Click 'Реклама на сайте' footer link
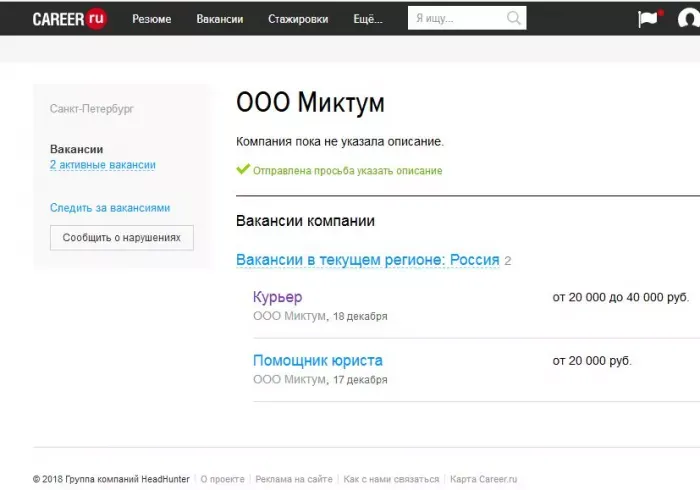Viewport: 700px width, 490px height. point(294,479)
